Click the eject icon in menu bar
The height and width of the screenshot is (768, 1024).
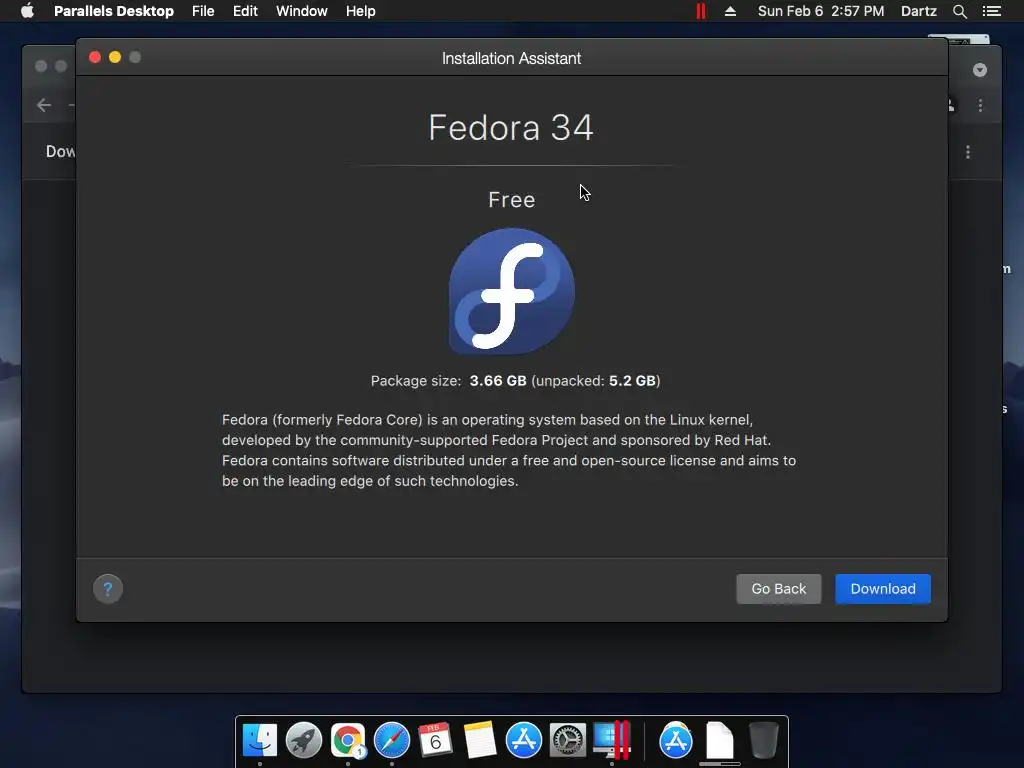730,11
